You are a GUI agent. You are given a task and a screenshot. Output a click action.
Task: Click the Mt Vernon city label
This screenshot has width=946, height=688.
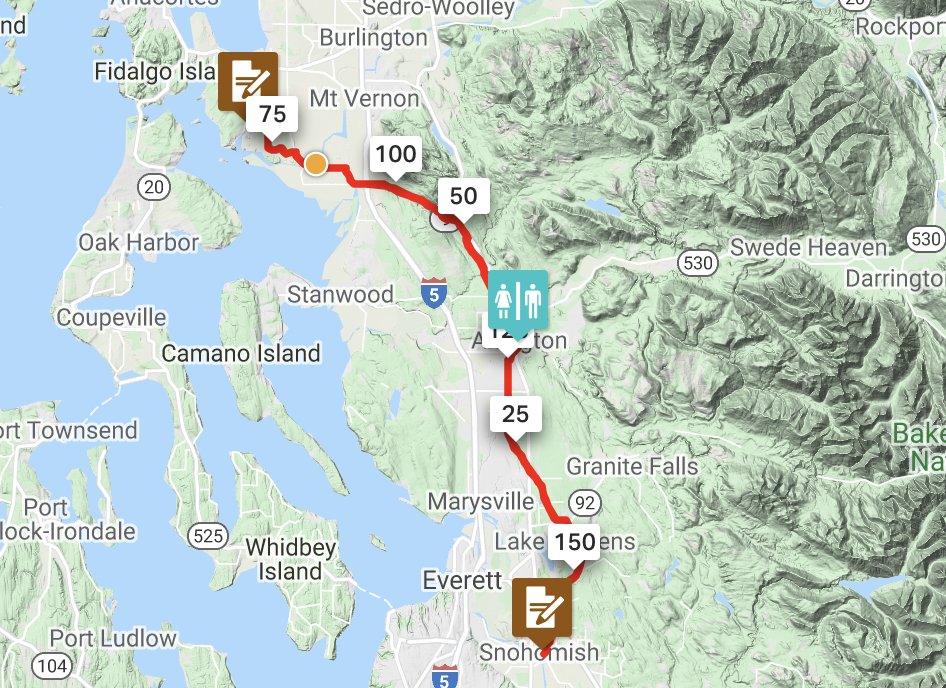[x=364, y=98]
